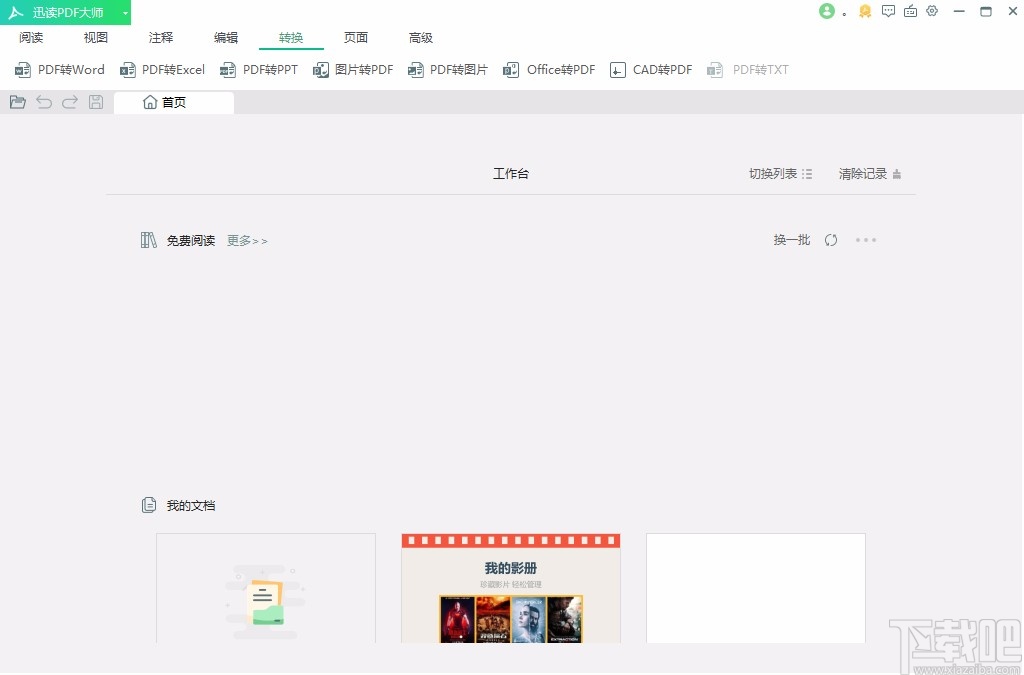Open the 更多>> link under 免费阅读
Image resolution: width=1024 pixels, height=675 pixels.
point(246,240)
